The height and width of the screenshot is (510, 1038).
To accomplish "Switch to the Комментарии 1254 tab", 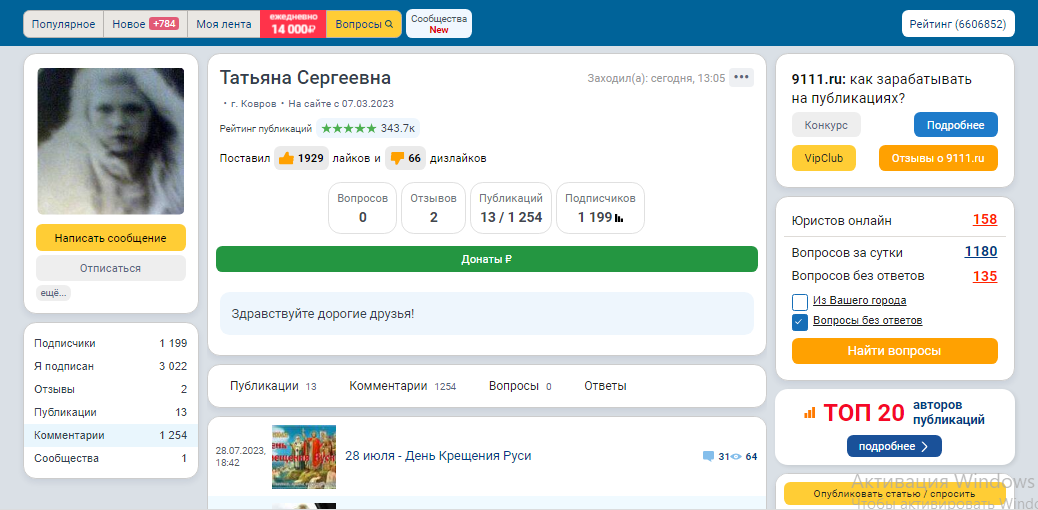I will coord(402,386).
